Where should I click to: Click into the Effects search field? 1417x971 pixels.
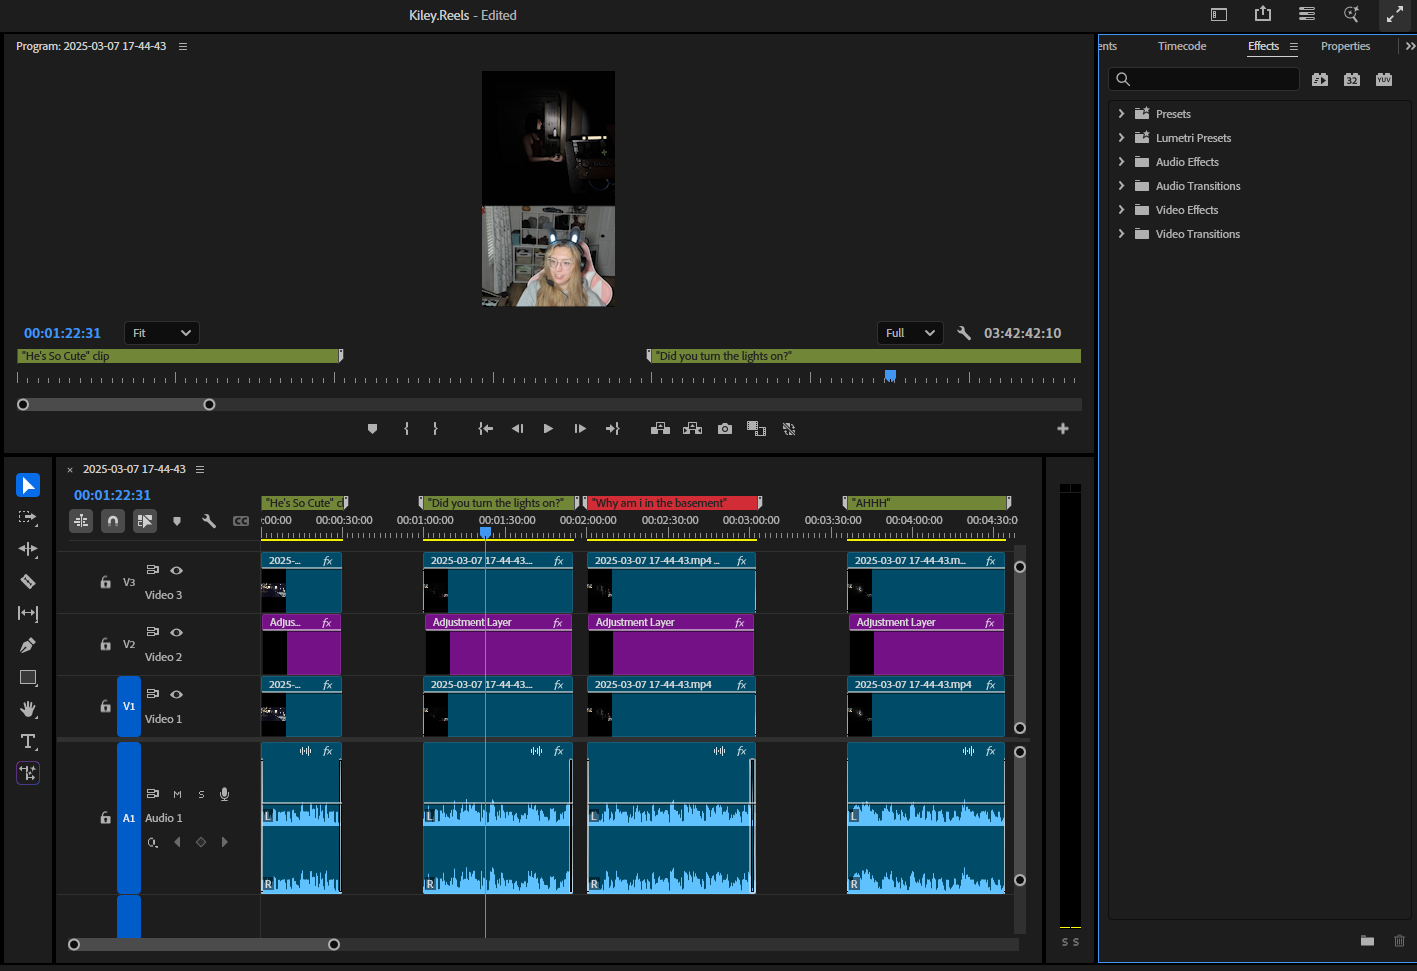pyautogui.click(x=1212, y=79)
